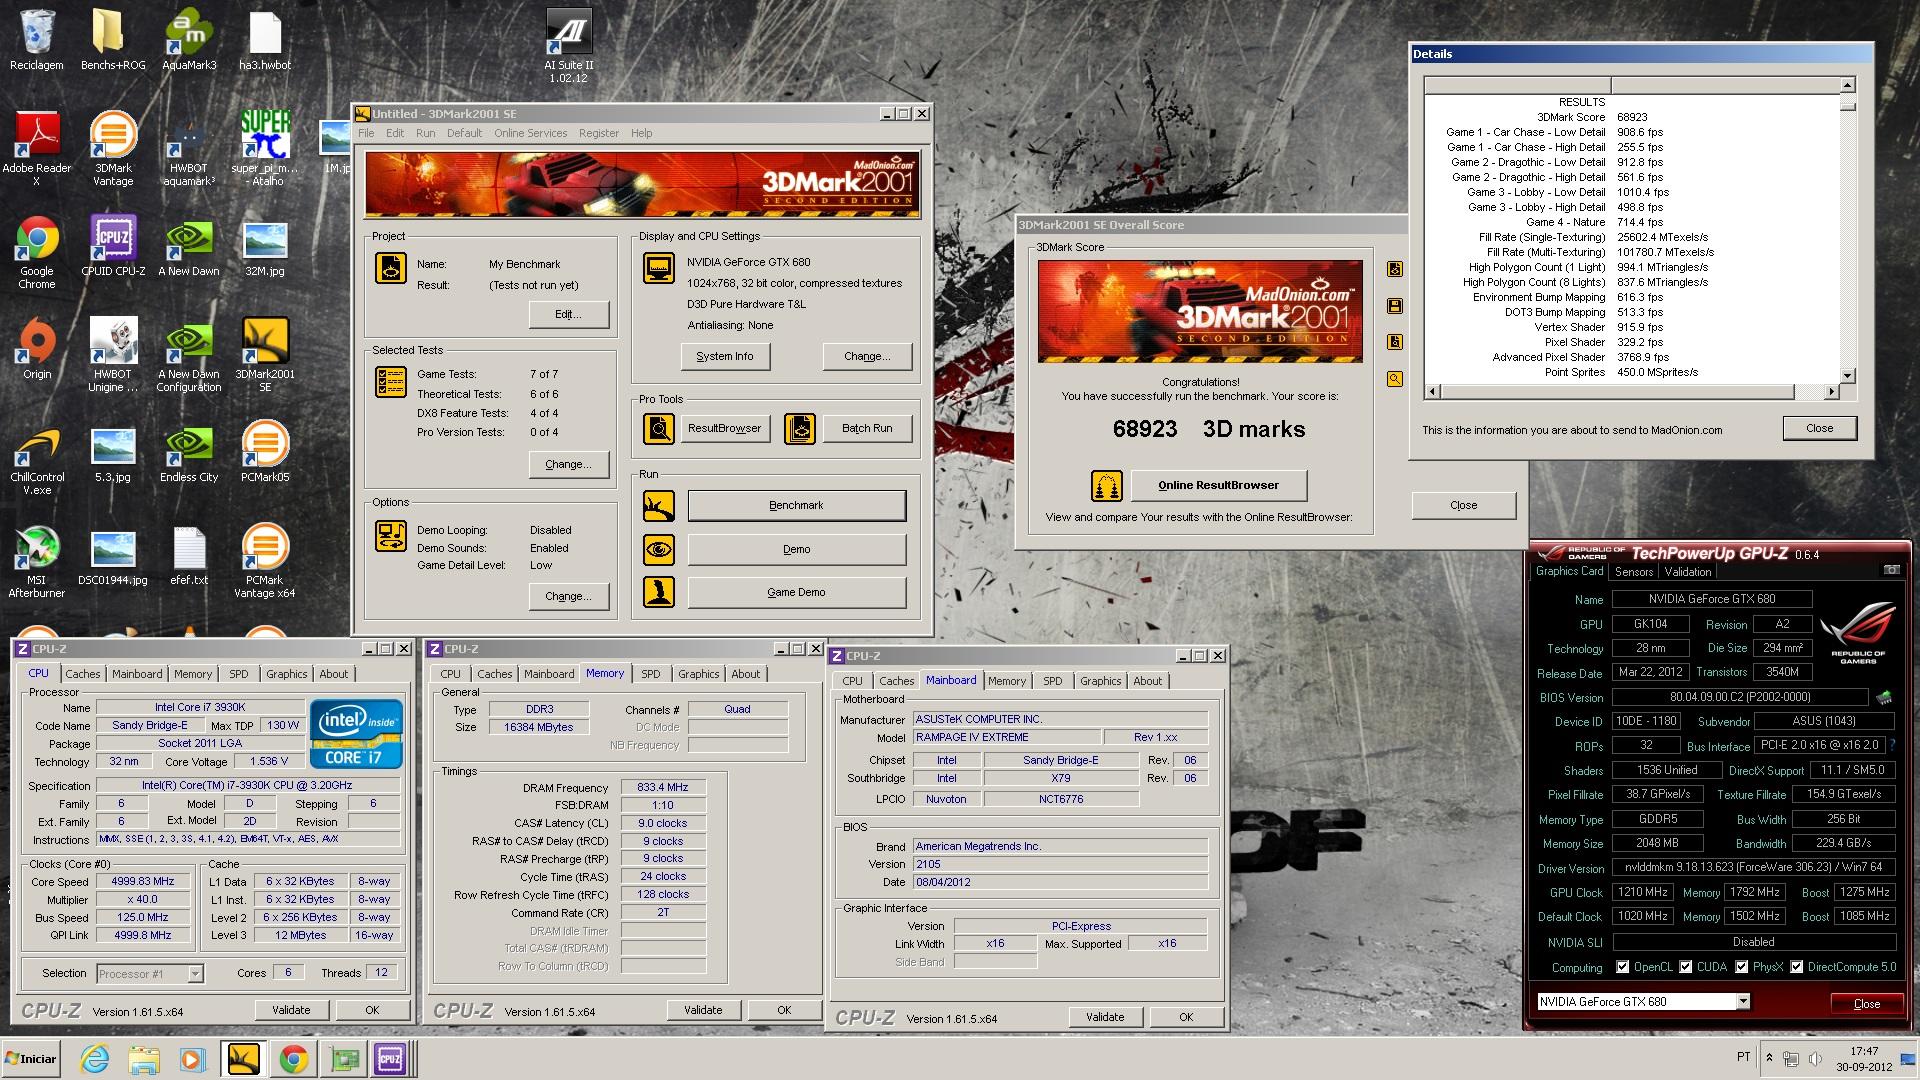
Task: Open Internet Explorer from the taskbar
Action: click(x=95, y=1059)
